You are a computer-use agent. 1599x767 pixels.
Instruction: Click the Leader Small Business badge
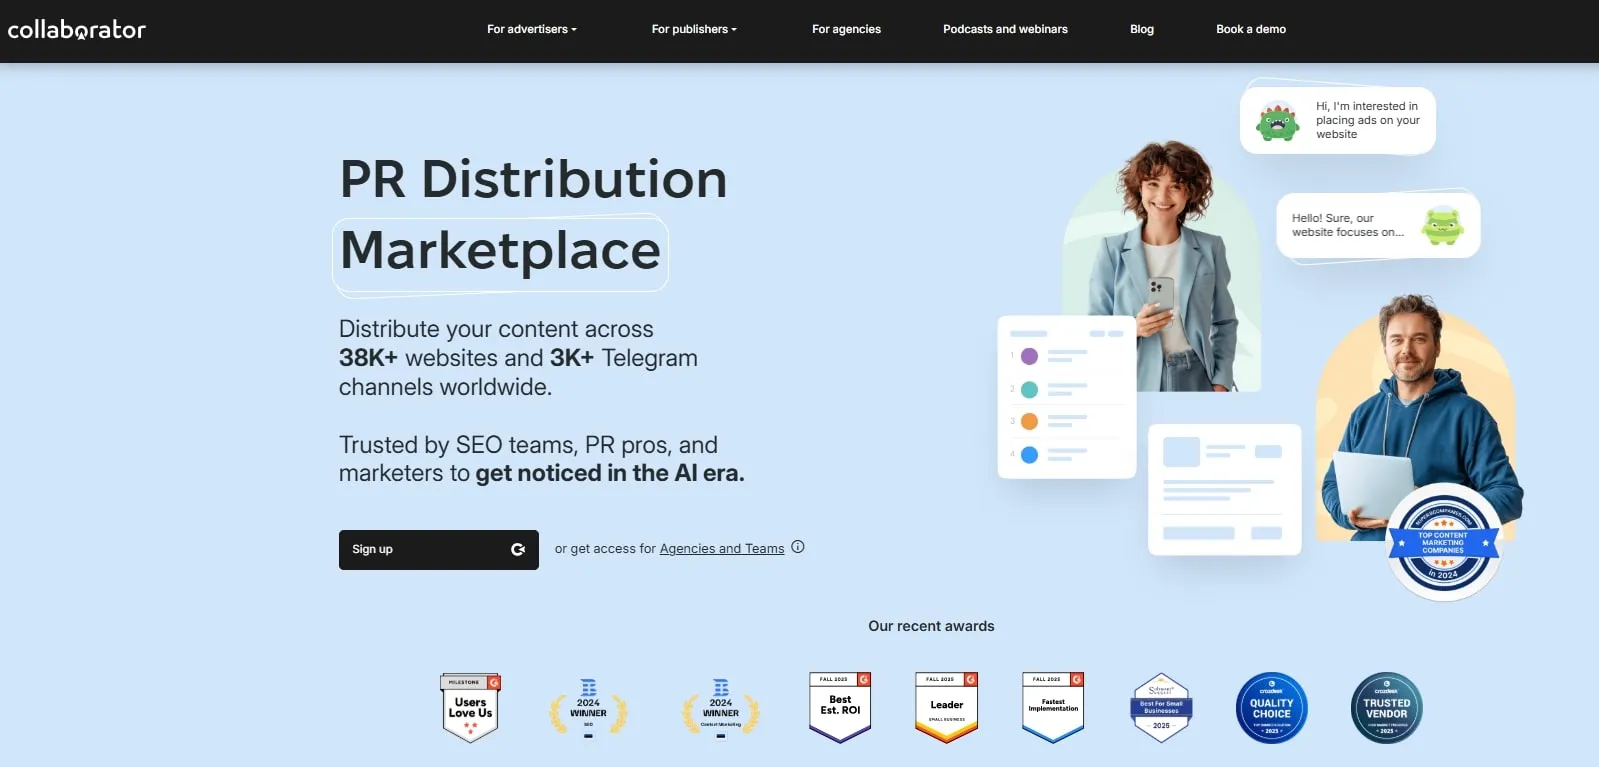(946, 708)
